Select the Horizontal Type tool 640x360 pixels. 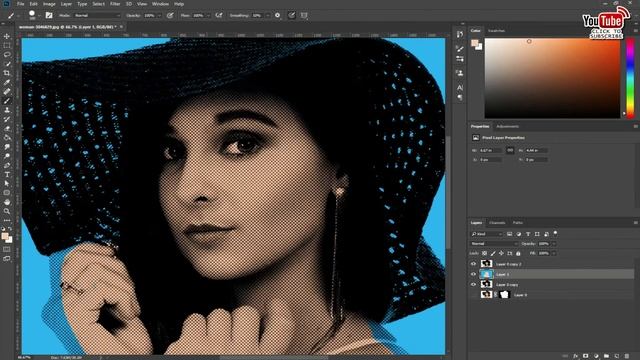tap(7, 175)
